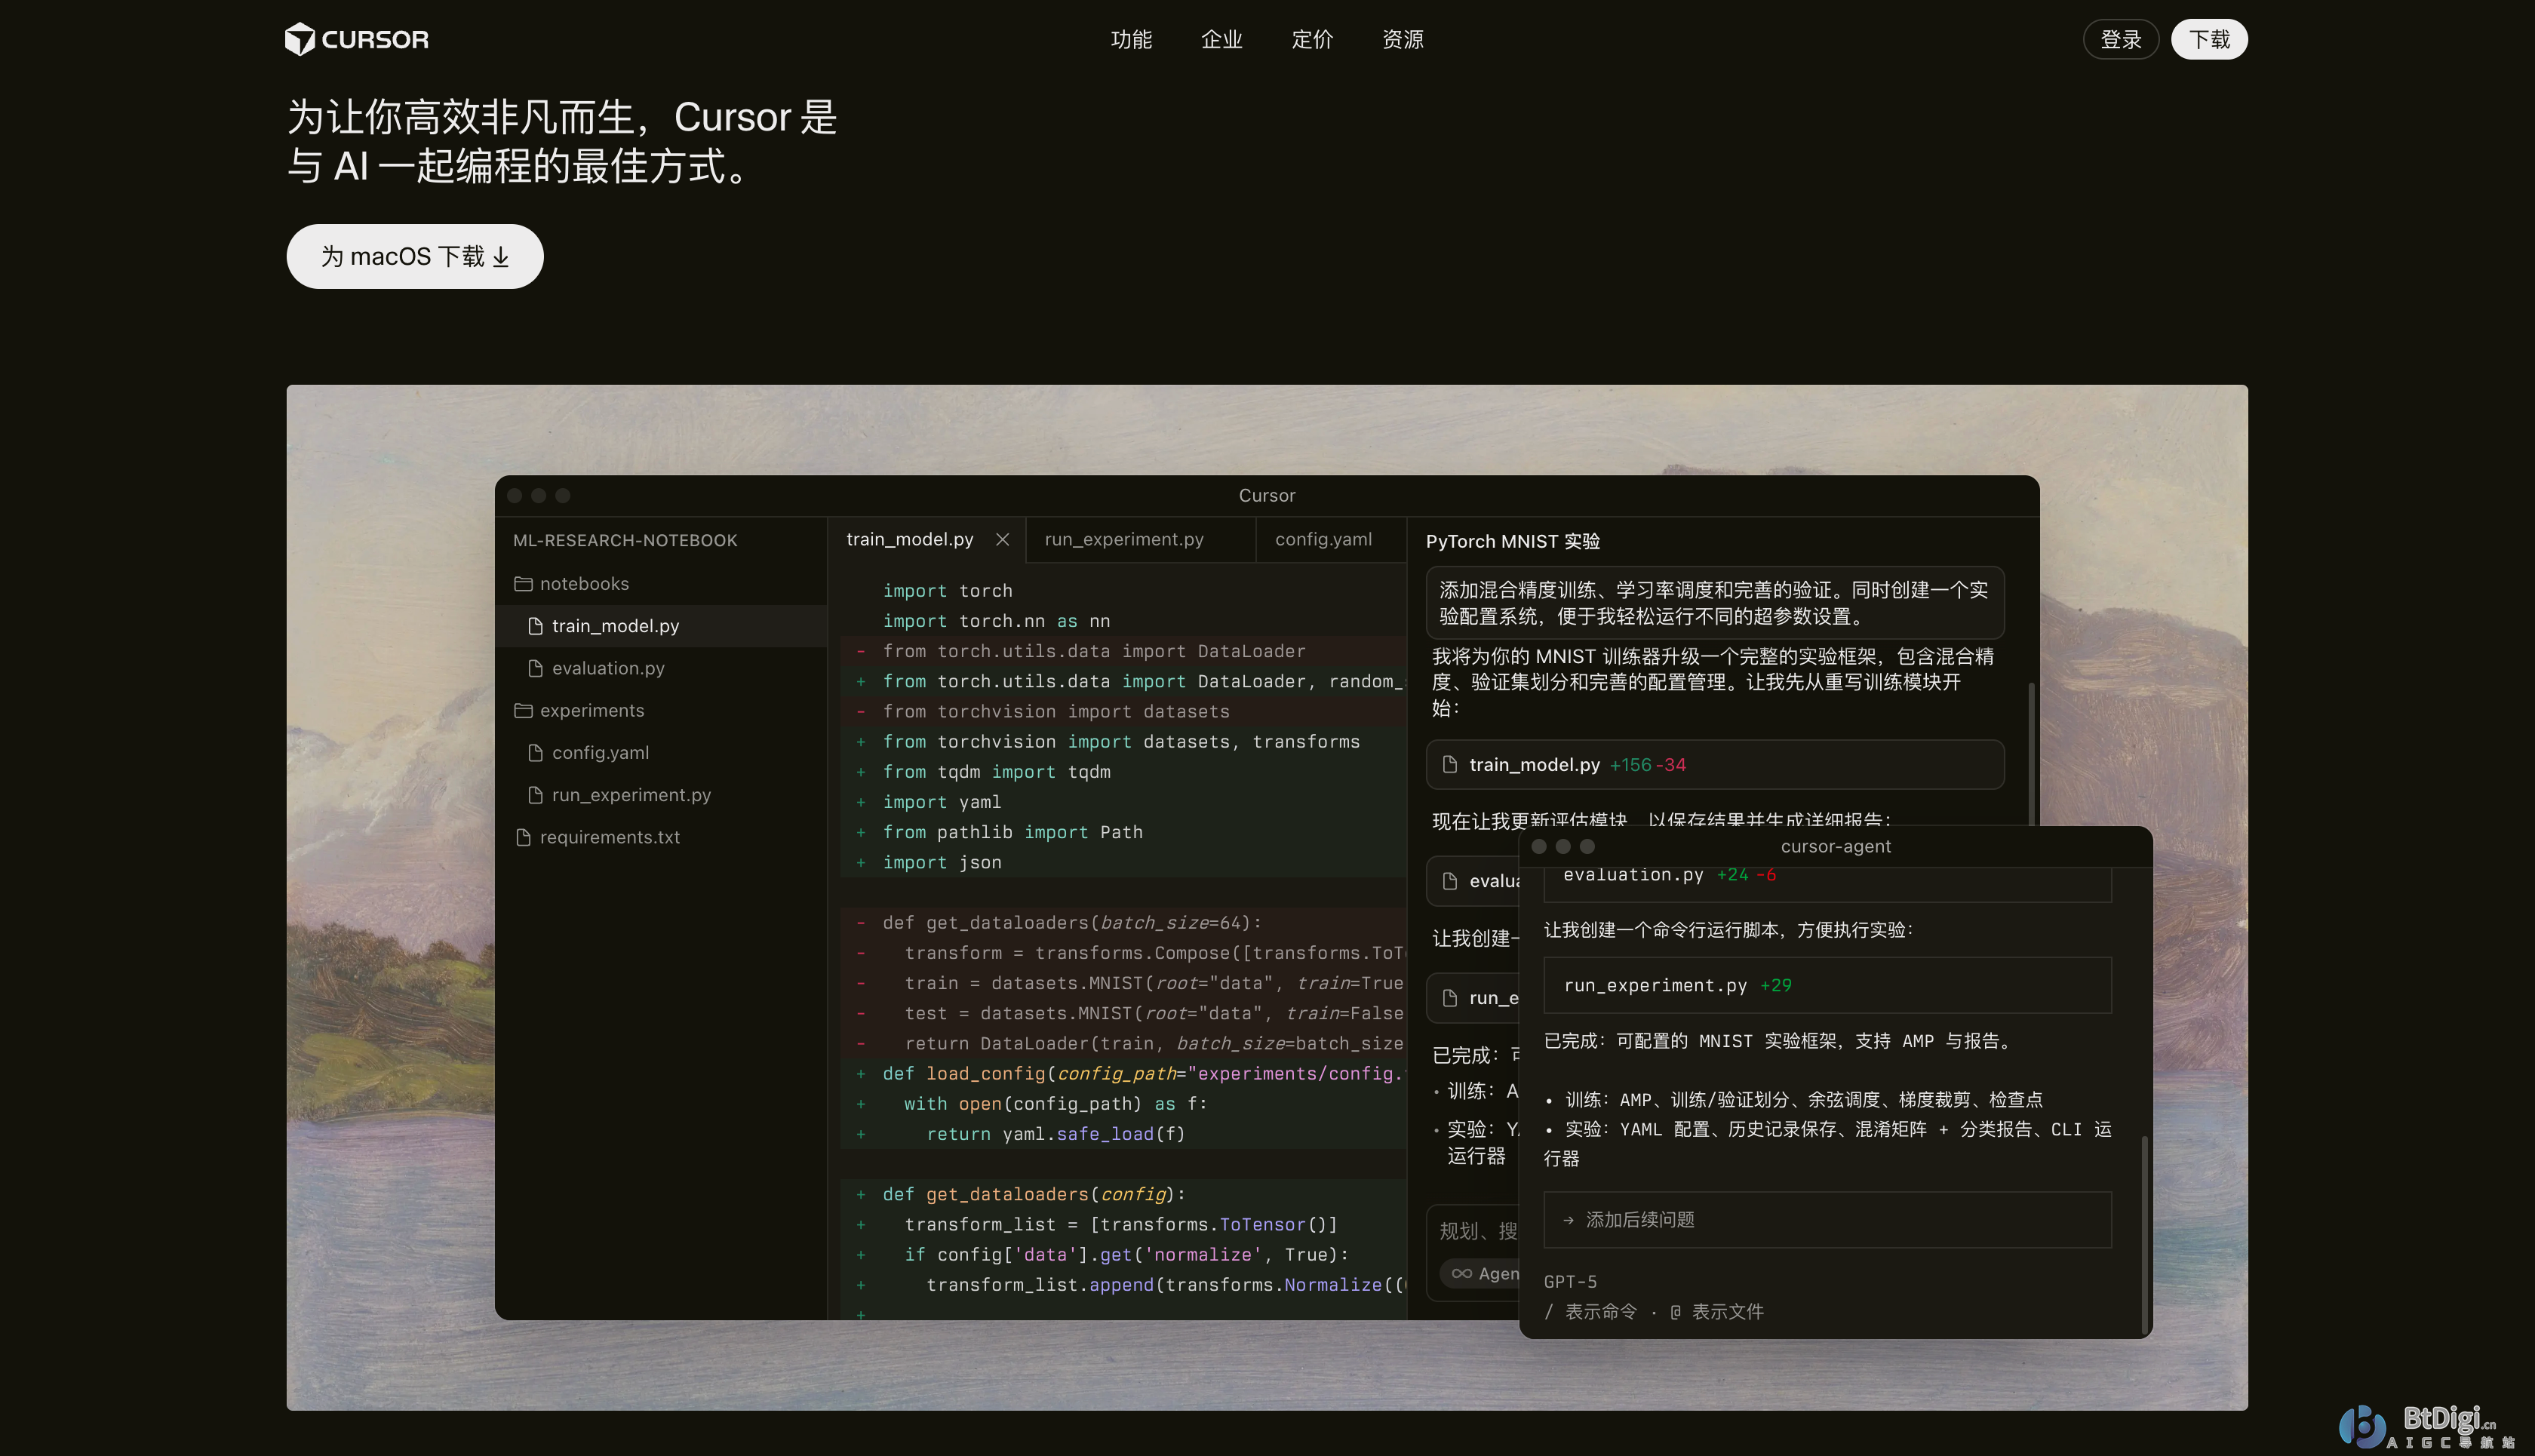Click the chat panel vertical scrollbar
Screen dimensions: 2535x1456
[x=2030, y=750]
